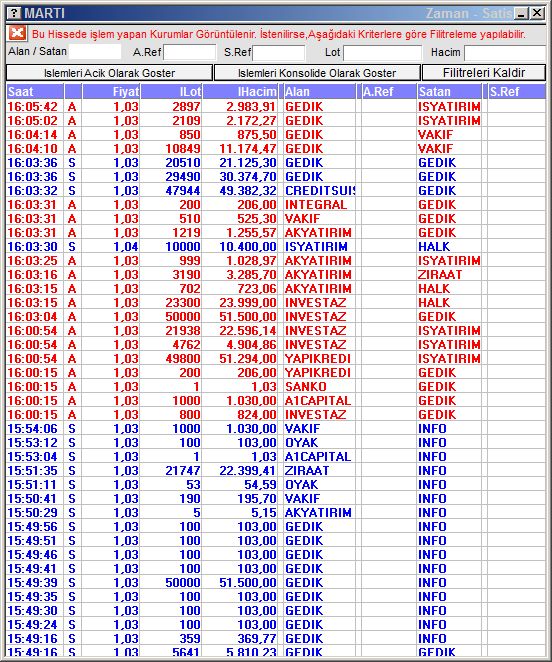The height and width of the screenshot is (662, 552).
Task: Select the 15:51:35 ZIRAAT trade row
Action: pyautogui.click(x=276, y=470)
